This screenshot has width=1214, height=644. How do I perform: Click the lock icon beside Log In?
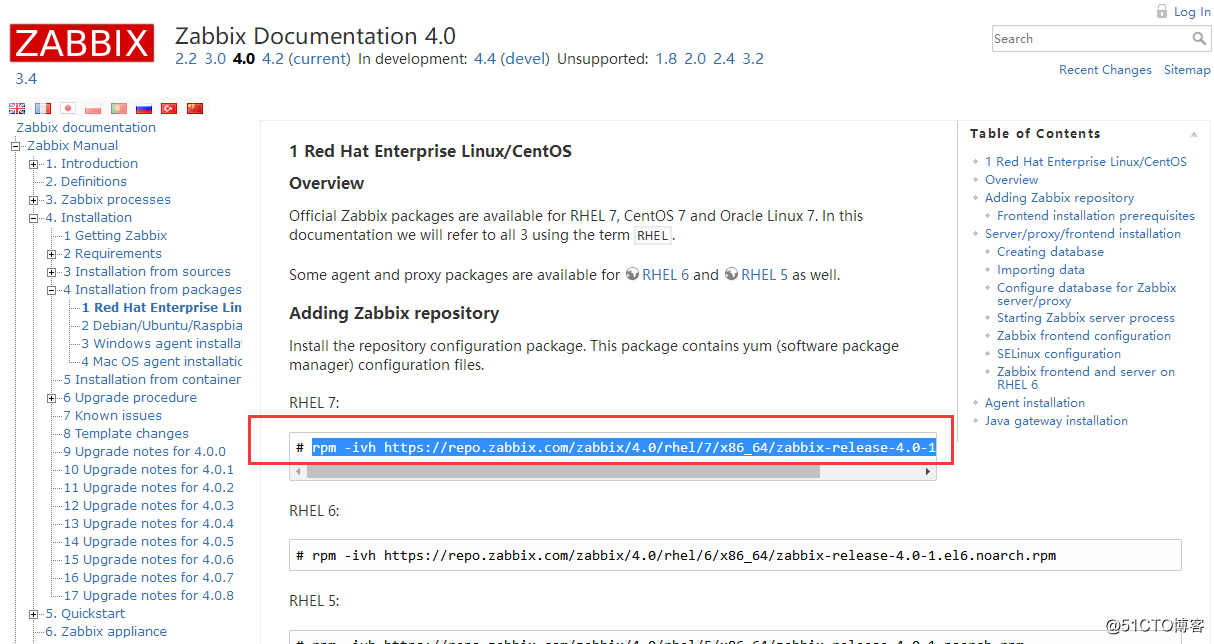point(1161,11)
